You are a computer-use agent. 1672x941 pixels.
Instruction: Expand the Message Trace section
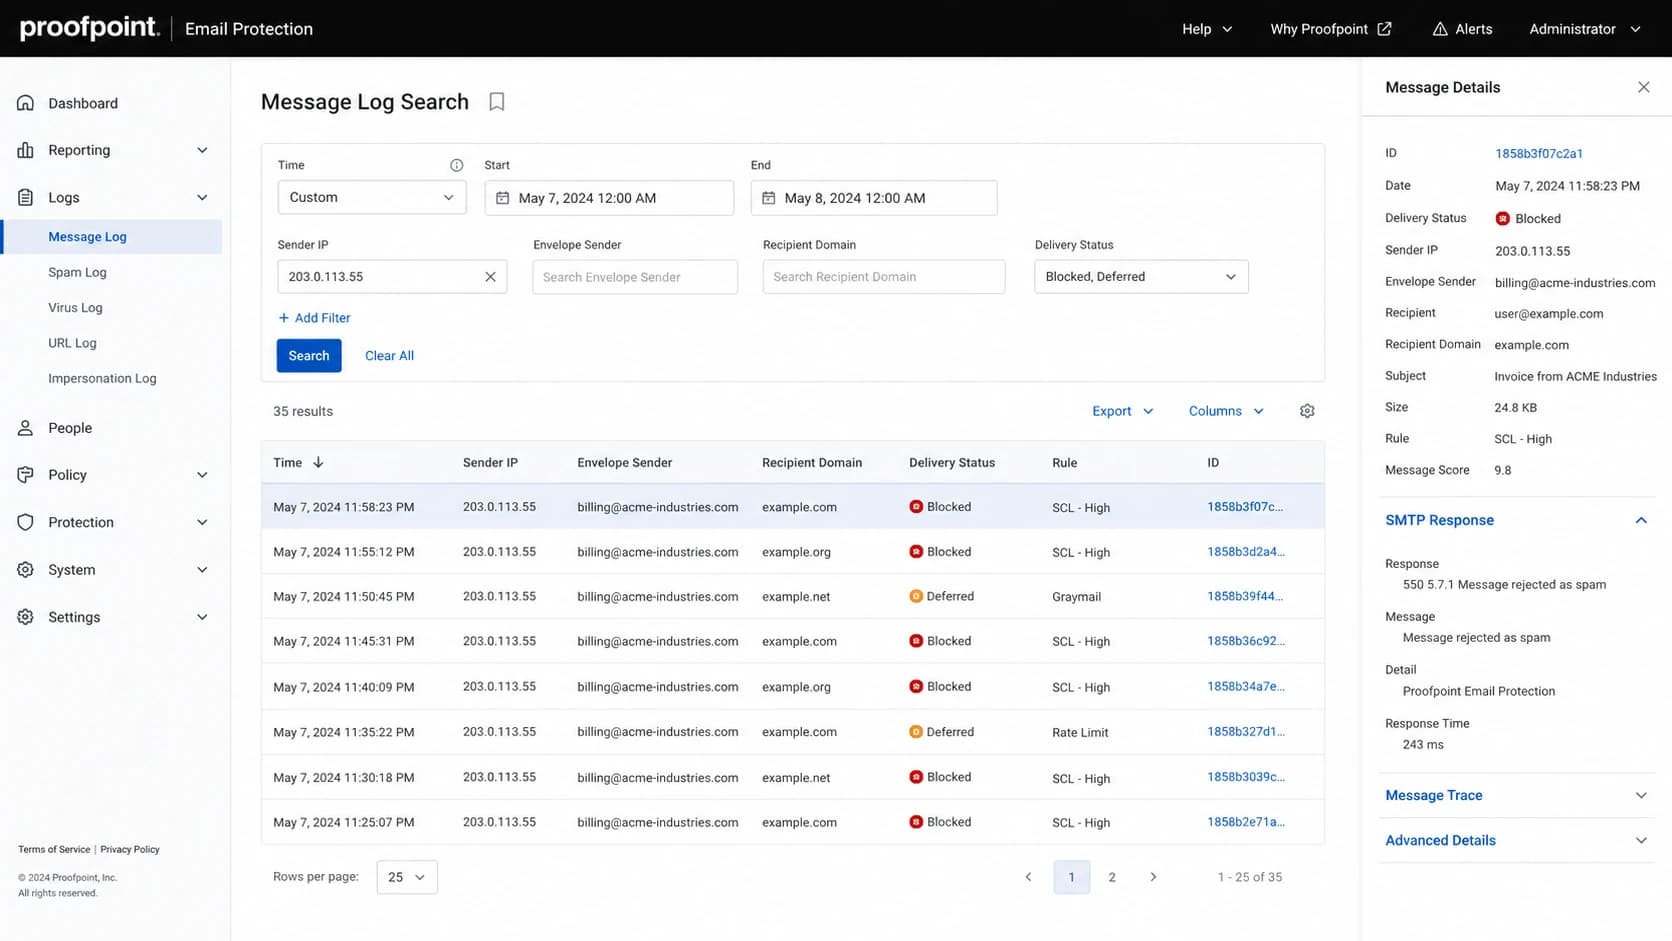pyautogui.click(x=1641, y=795)
